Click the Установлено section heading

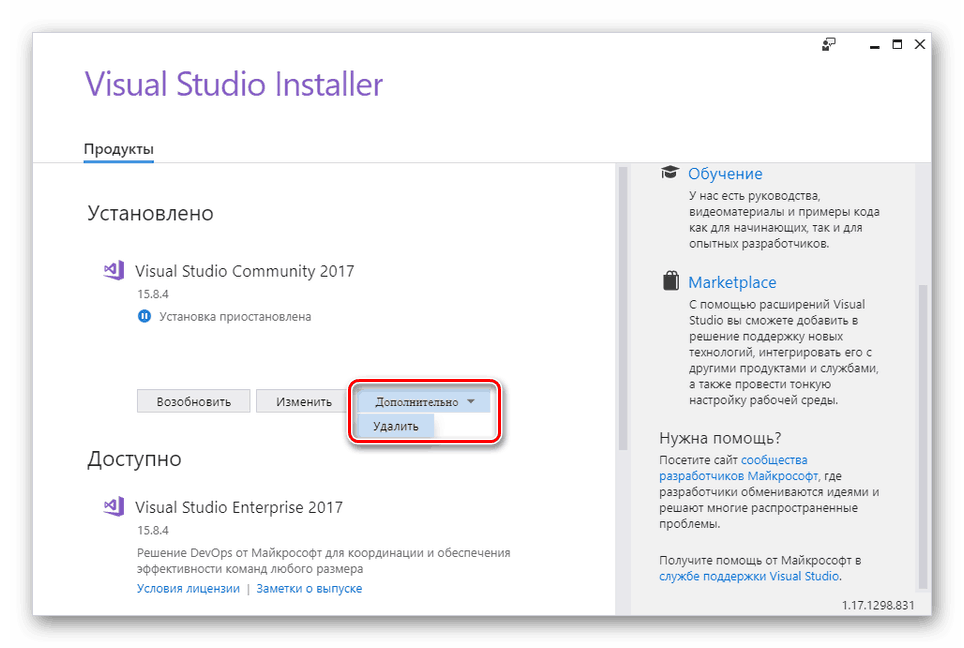(150, 213)
